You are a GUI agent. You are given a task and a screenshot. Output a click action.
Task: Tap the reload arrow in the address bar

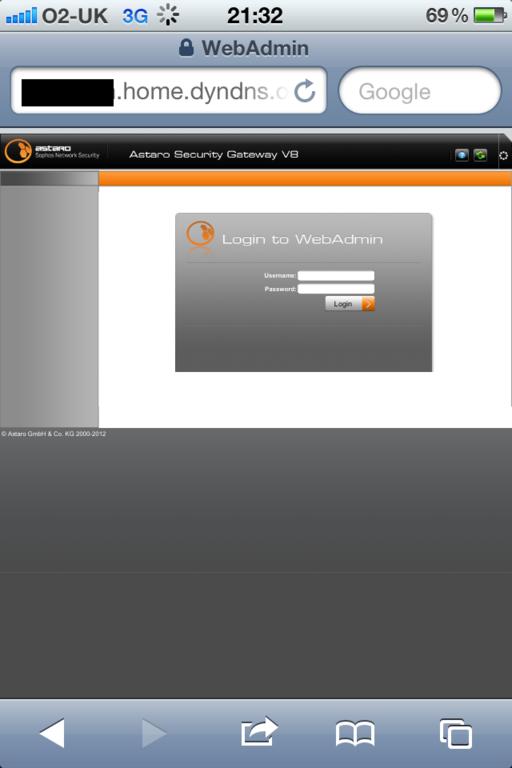coord(304,91)
